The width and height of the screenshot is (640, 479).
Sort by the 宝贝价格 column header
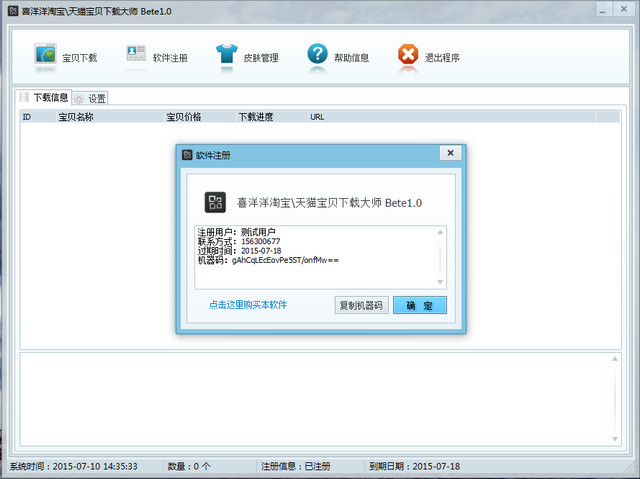pyautogui.click(x=184, y=117)
